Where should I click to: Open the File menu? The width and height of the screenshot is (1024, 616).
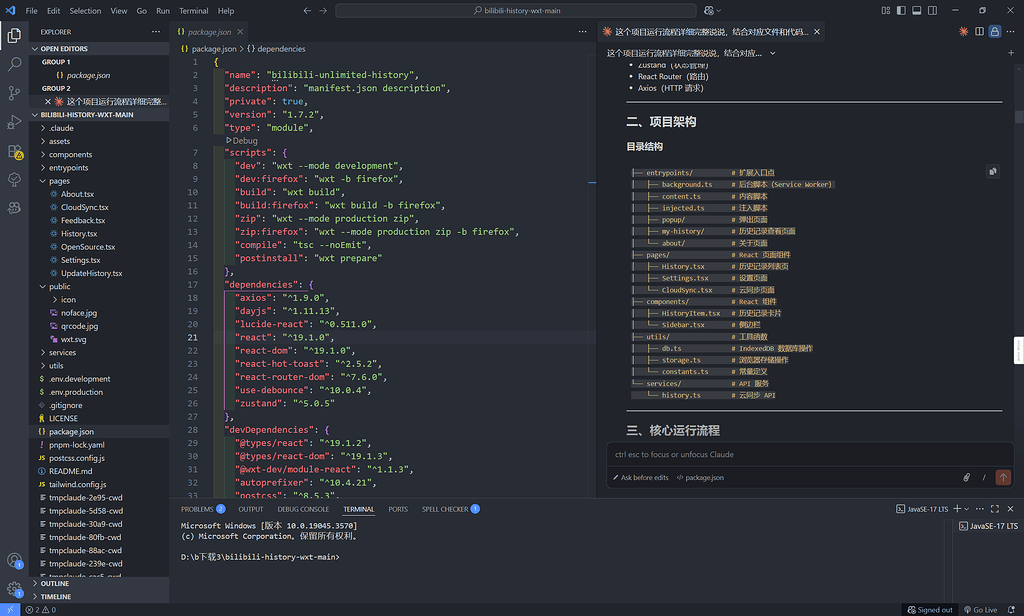[x=31, y=10]
